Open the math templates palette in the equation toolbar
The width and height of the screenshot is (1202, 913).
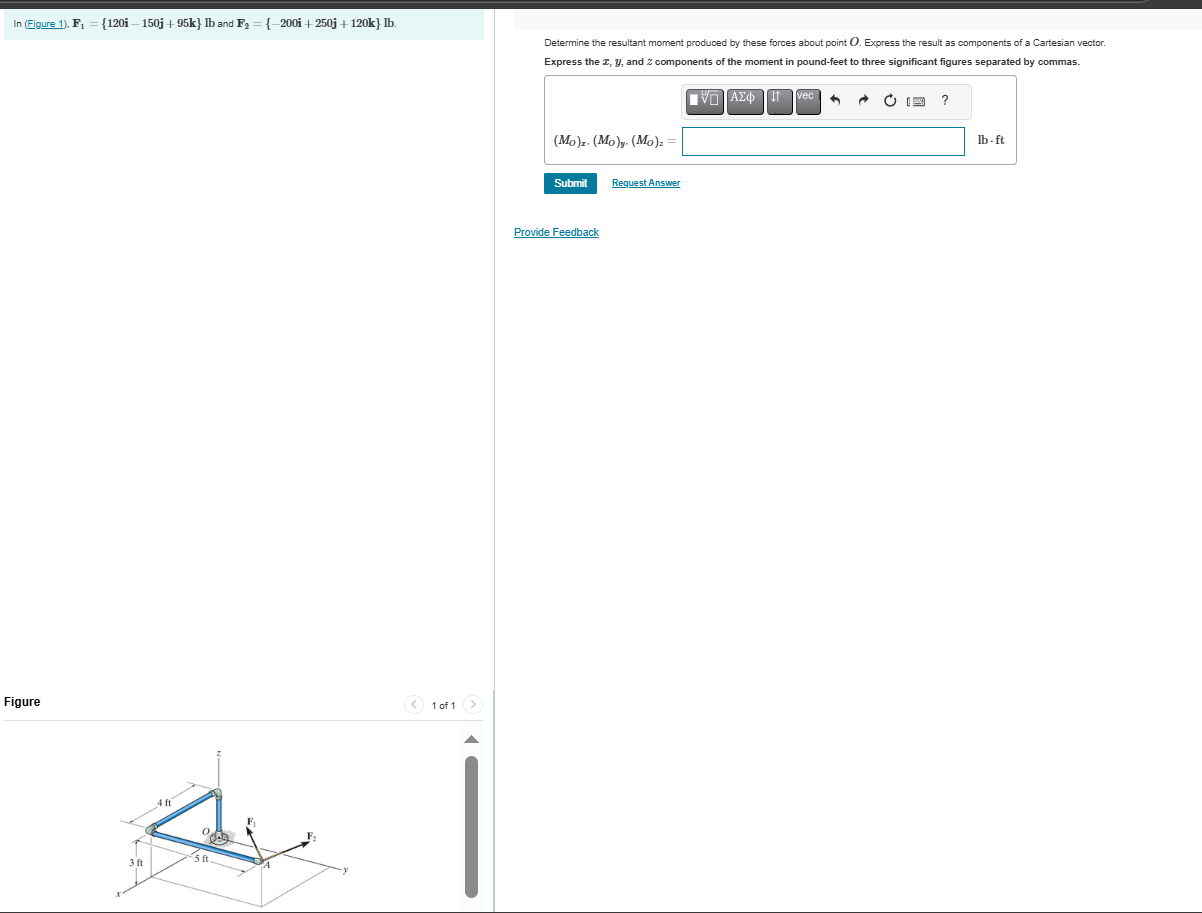[704, 101]
